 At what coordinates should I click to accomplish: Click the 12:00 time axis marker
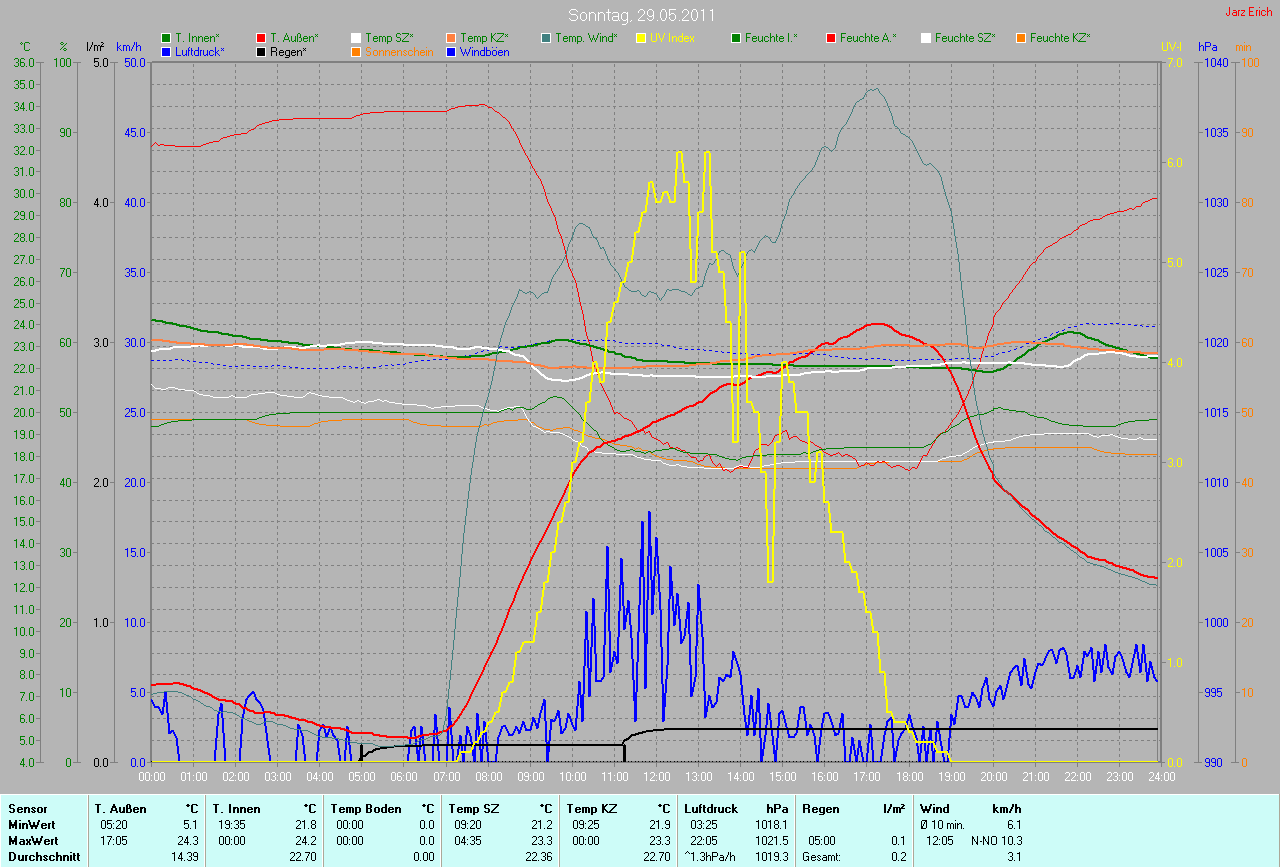656,776
